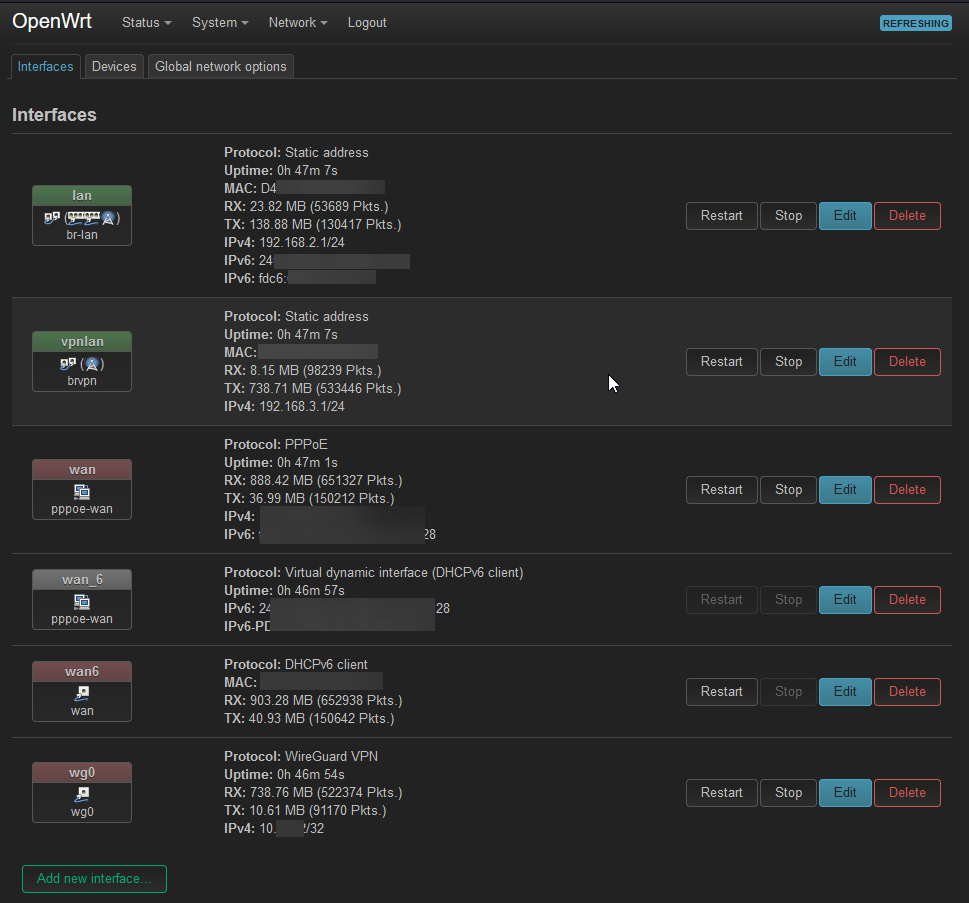Image resolution: width=969 pixels, height=903 pixels.
Task: Click the lan interface bridge device icon
Action: coord(51,218)
